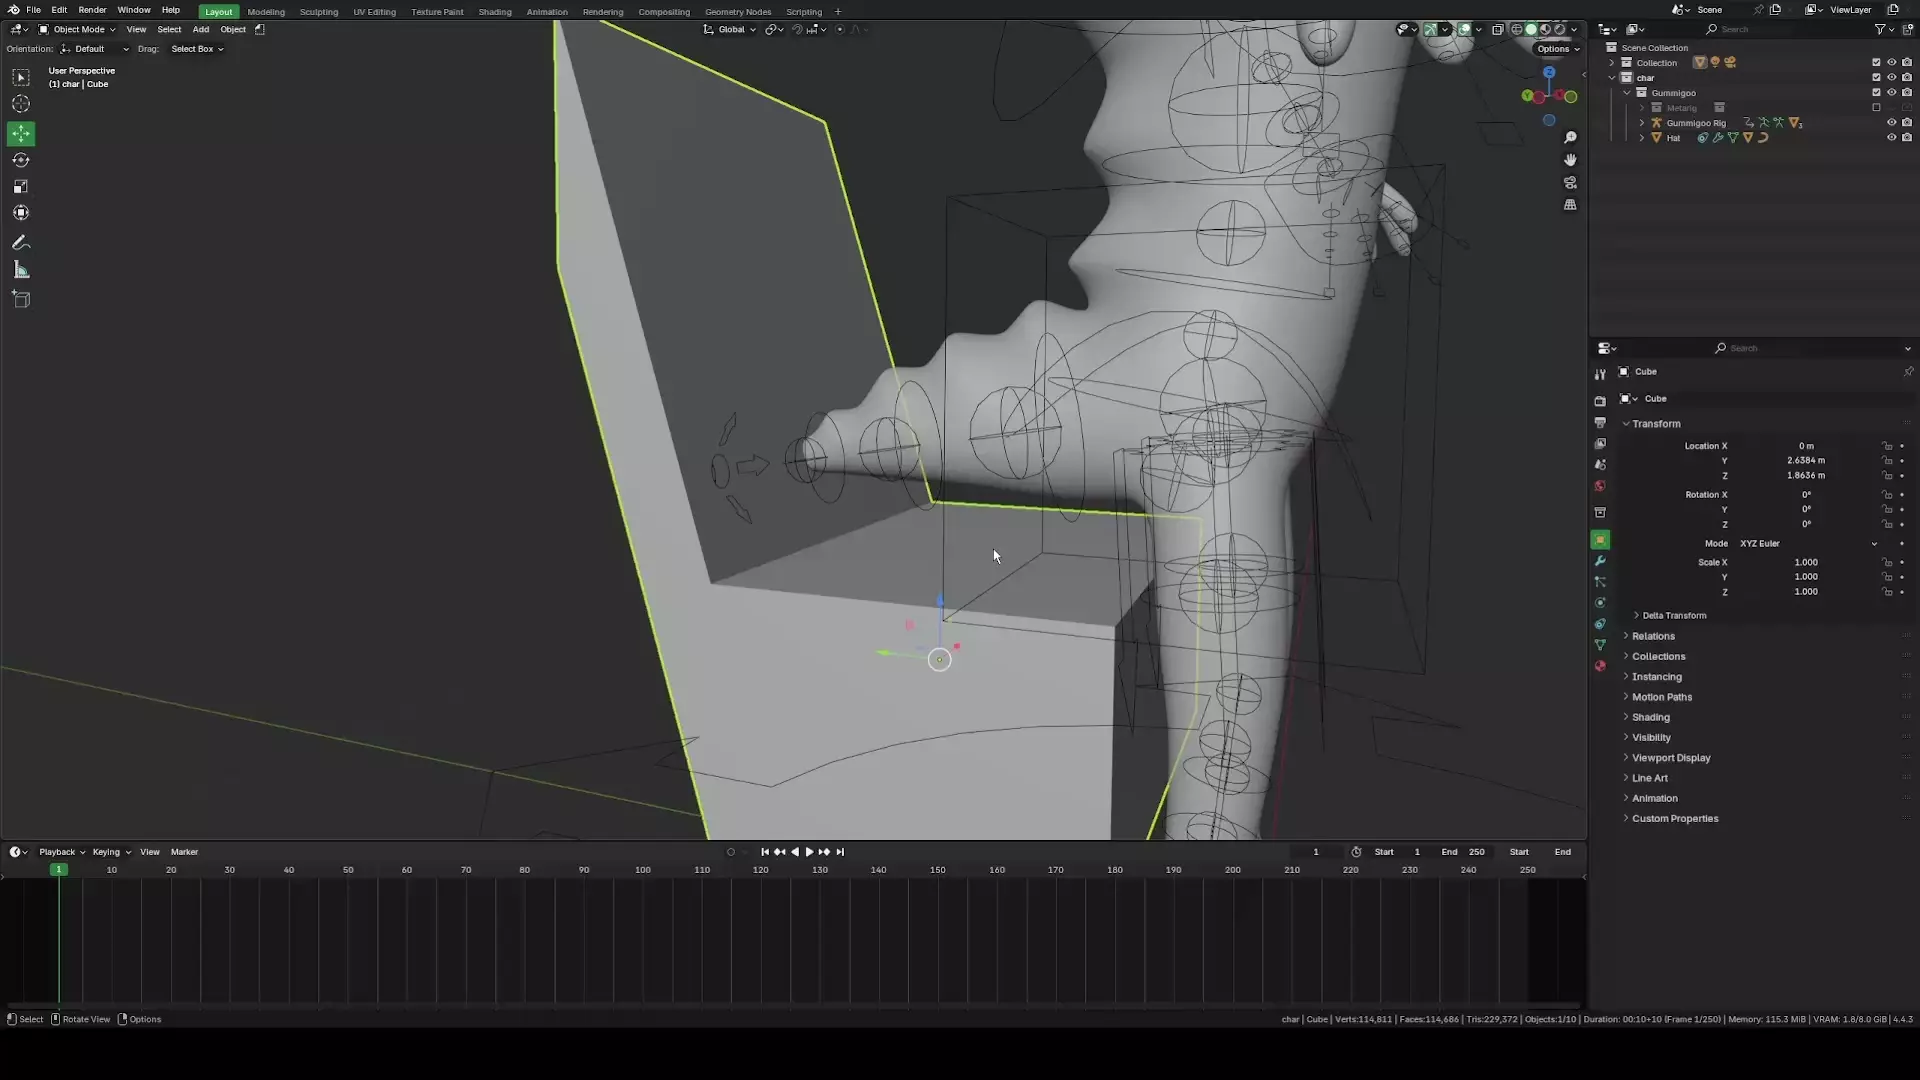
Task: Open the Object Mode dropdown
Action: point(78,29)
